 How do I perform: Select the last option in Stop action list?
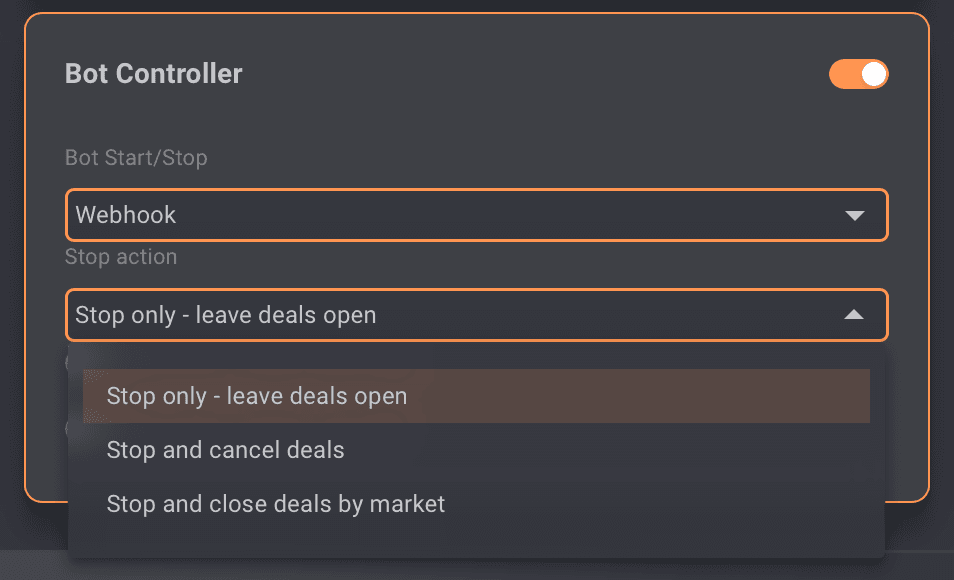[276, 504]
